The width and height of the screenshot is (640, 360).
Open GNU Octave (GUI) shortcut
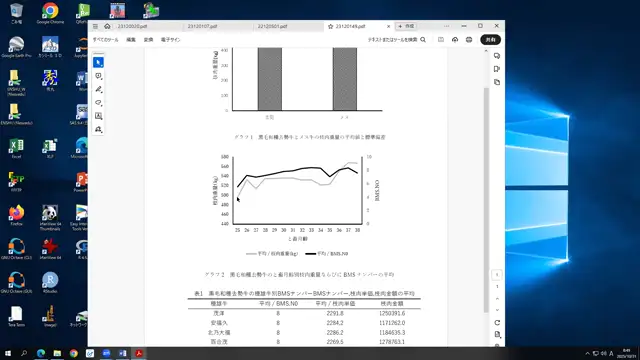tap(16, 282)
